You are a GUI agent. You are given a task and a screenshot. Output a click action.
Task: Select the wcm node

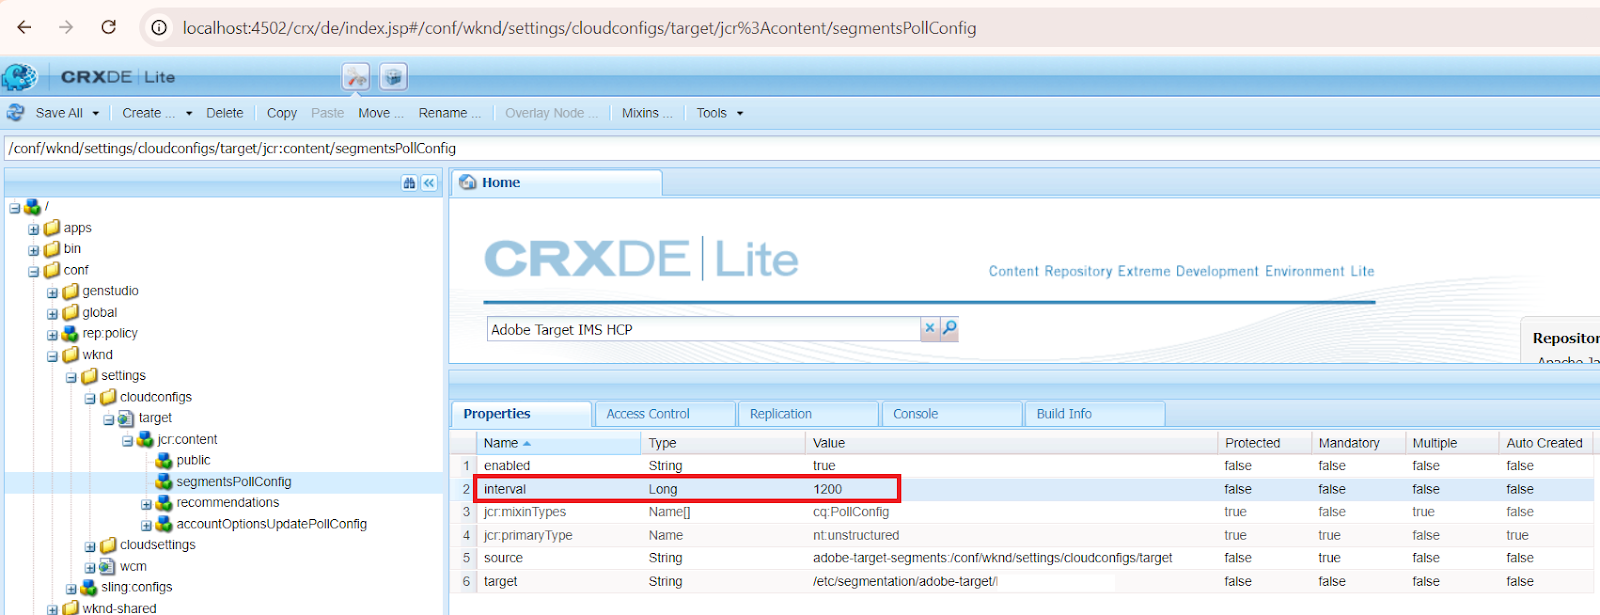(x=133, y=566)
